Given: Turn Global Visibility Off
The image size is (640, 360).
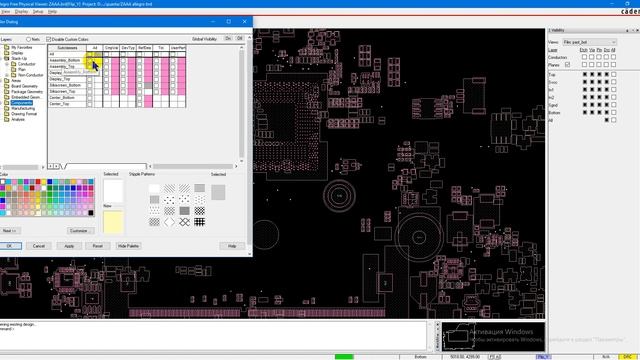Looking at the screenshot, I should (x=240, y=38).
